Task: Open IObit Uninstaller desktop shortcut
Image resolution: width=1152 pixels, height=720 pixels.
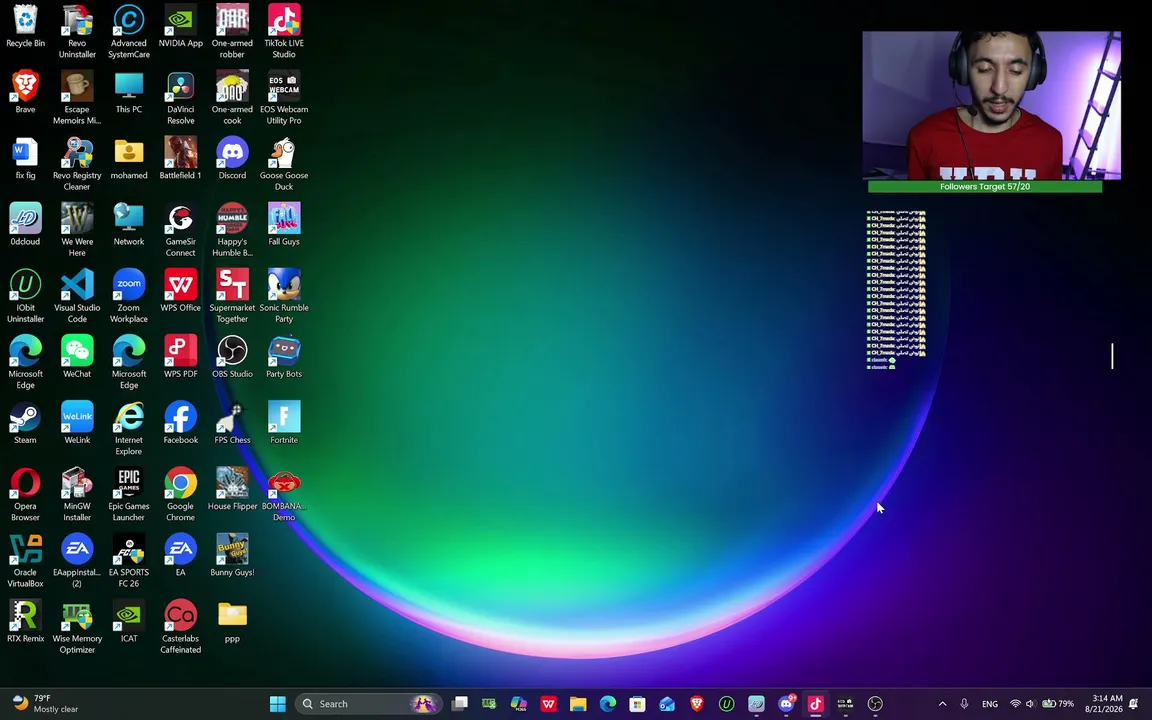Action: coord(26,297)
